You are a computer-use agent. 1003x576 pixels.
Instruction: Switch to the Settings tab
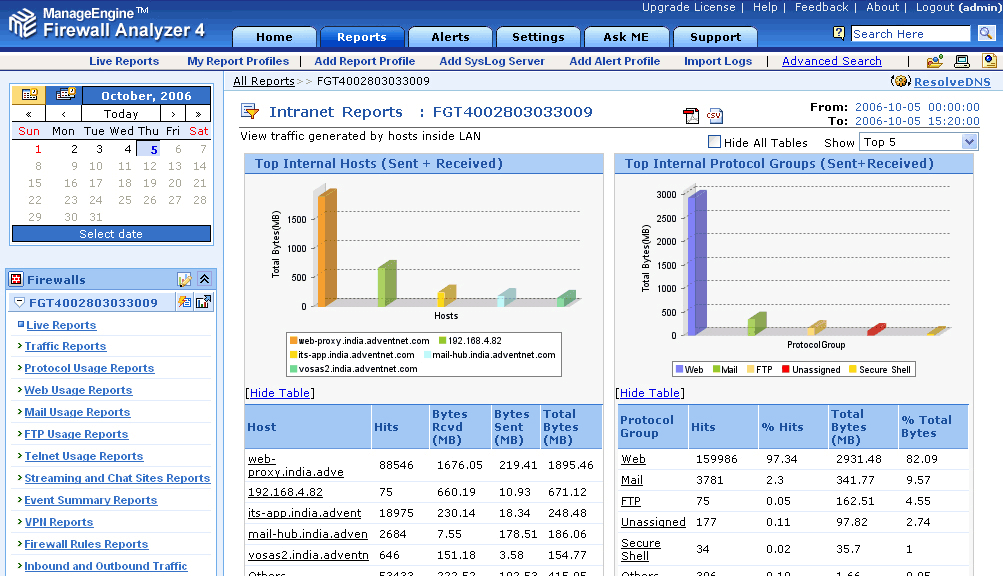click(x=538, y=37)
